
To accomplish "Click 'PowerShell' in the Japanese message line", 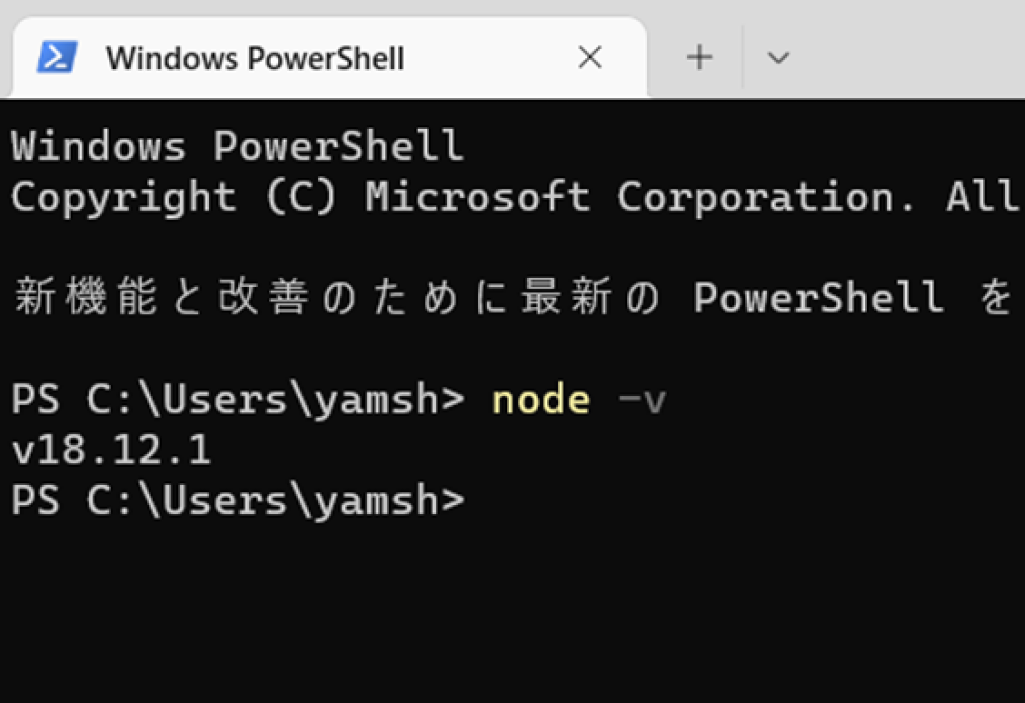I will coord(818,297).
